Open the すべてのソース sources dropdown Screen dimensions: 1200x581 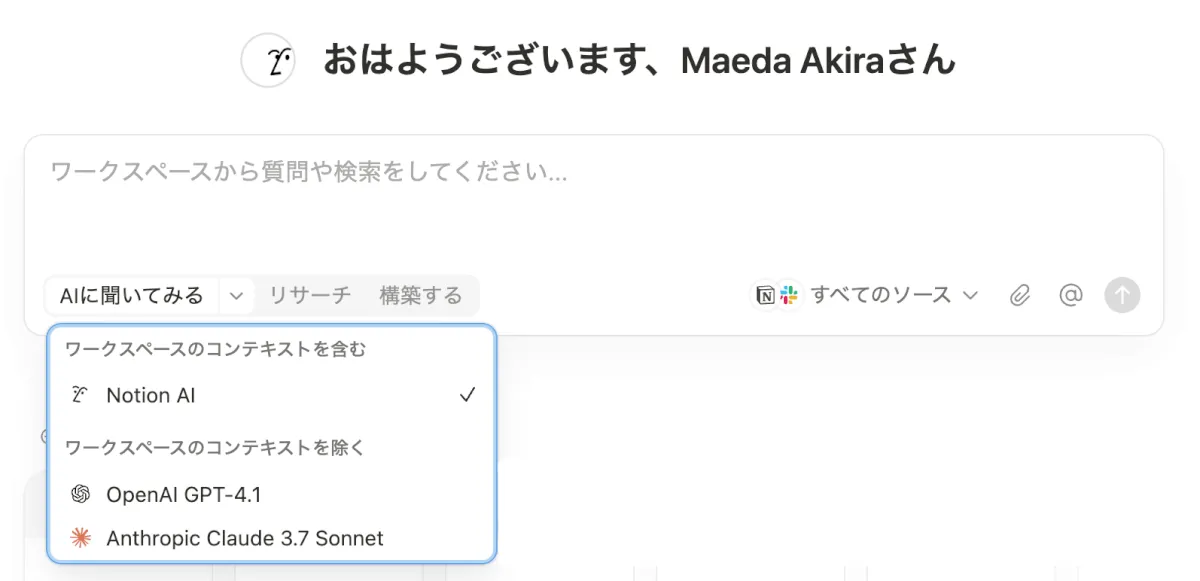coord(880,295)
